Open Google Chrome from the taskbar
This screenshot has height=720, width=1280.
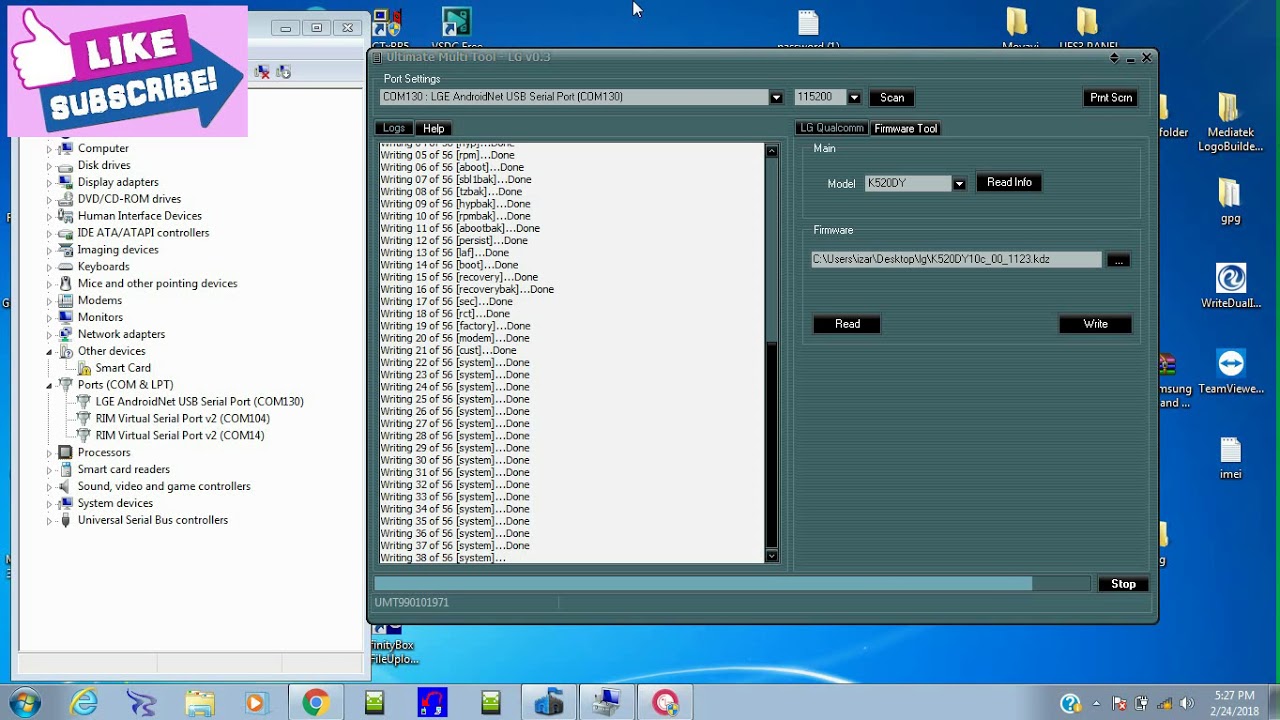(x=315, y=703)
